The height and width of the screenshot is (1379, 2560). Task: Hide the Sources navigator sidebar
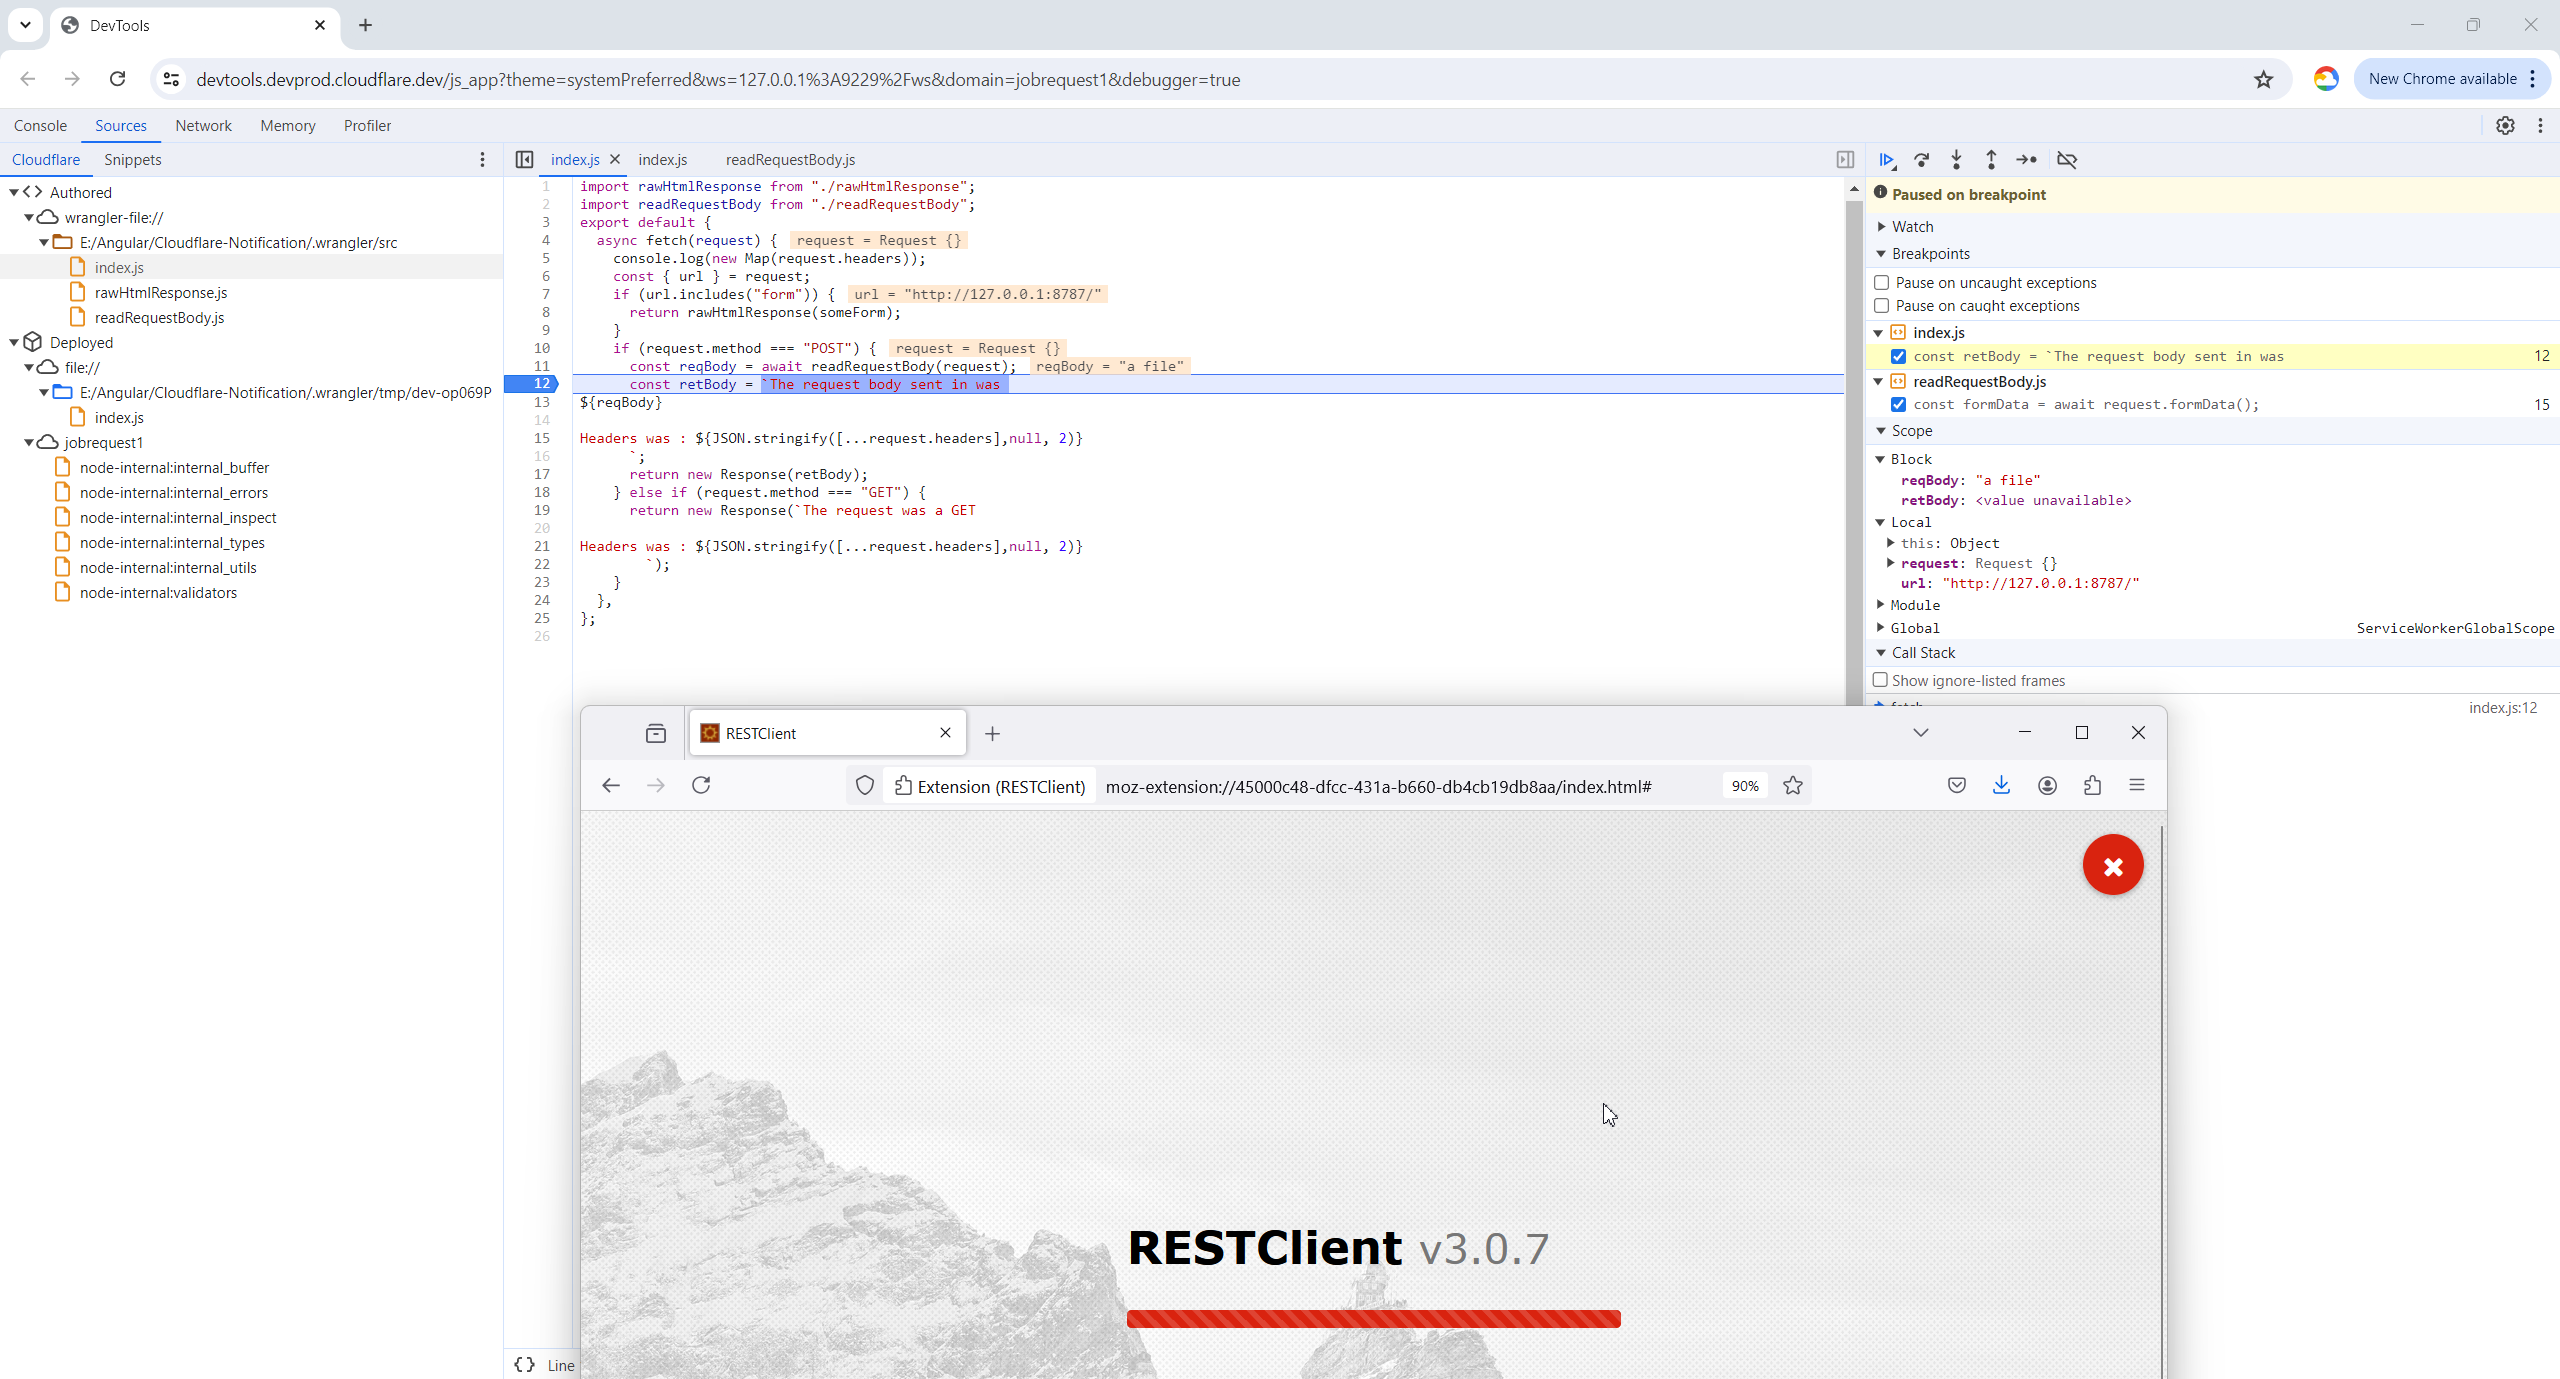point(524,160)
